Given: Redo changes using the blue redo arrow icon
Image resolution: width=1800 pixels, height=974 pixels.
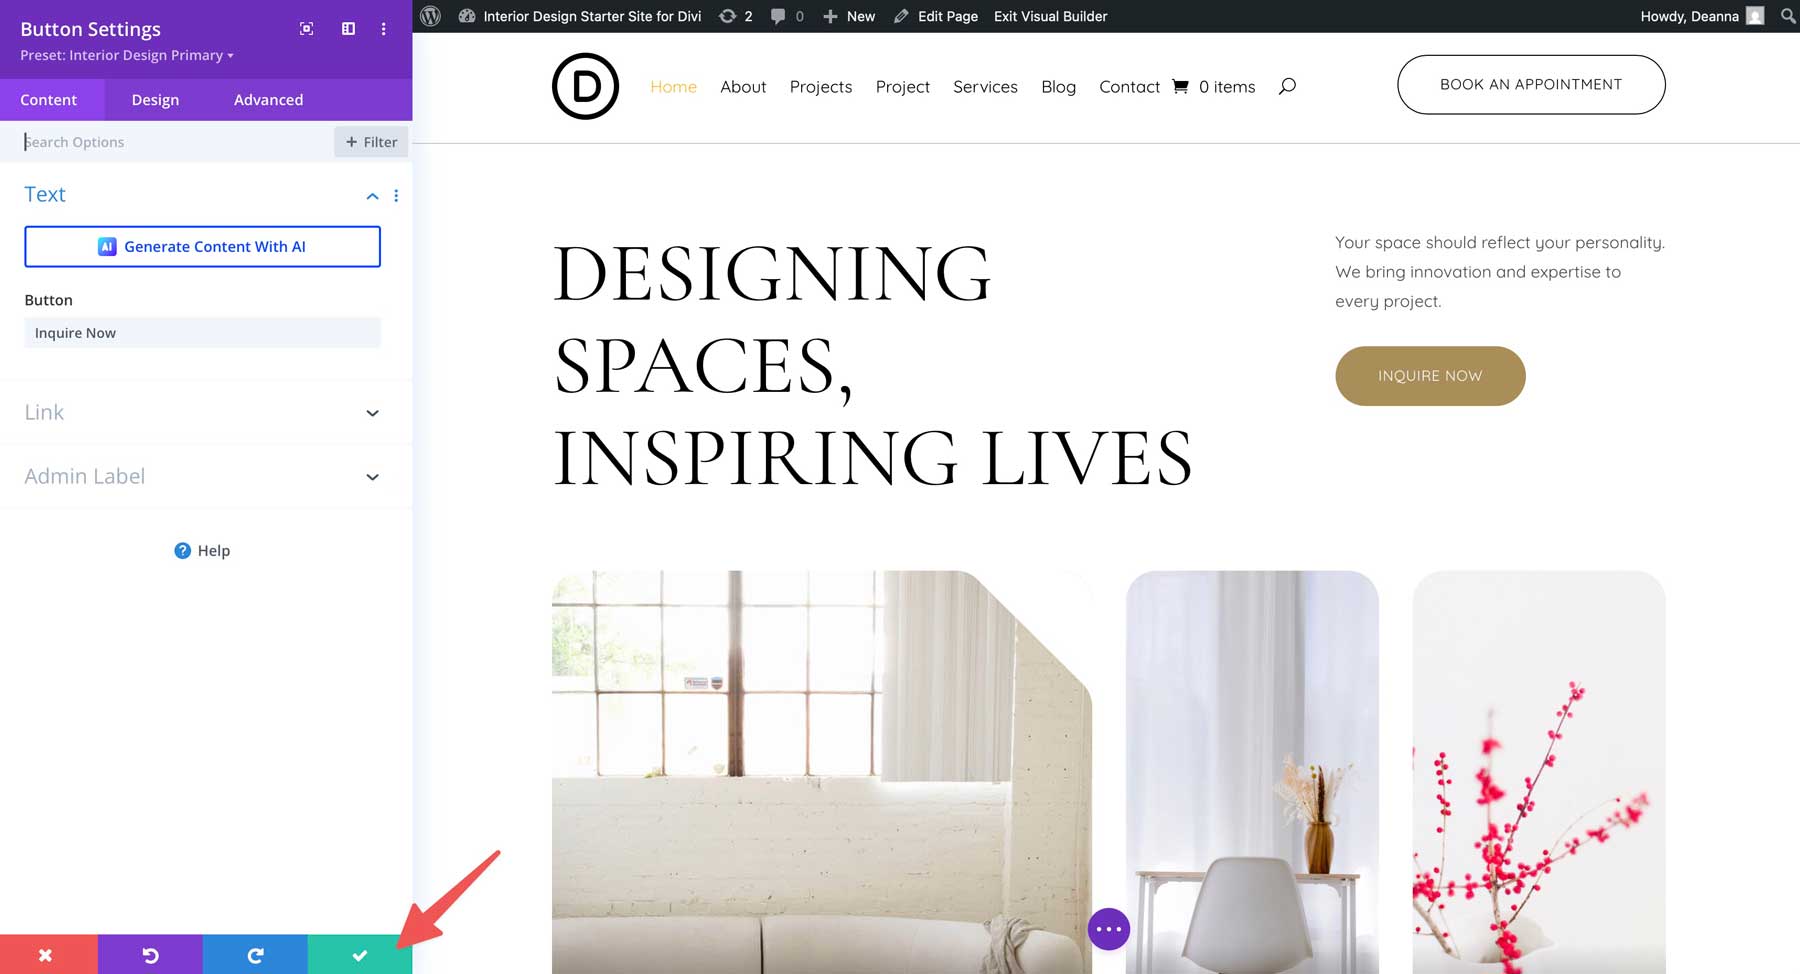Looking at the screenshot, I should pos(254,955).
